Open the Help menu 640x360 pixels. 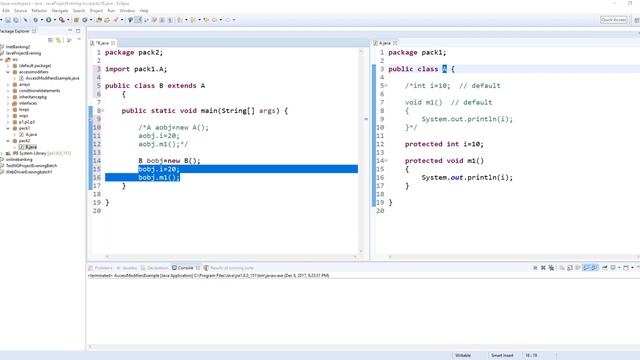[144, 11]
